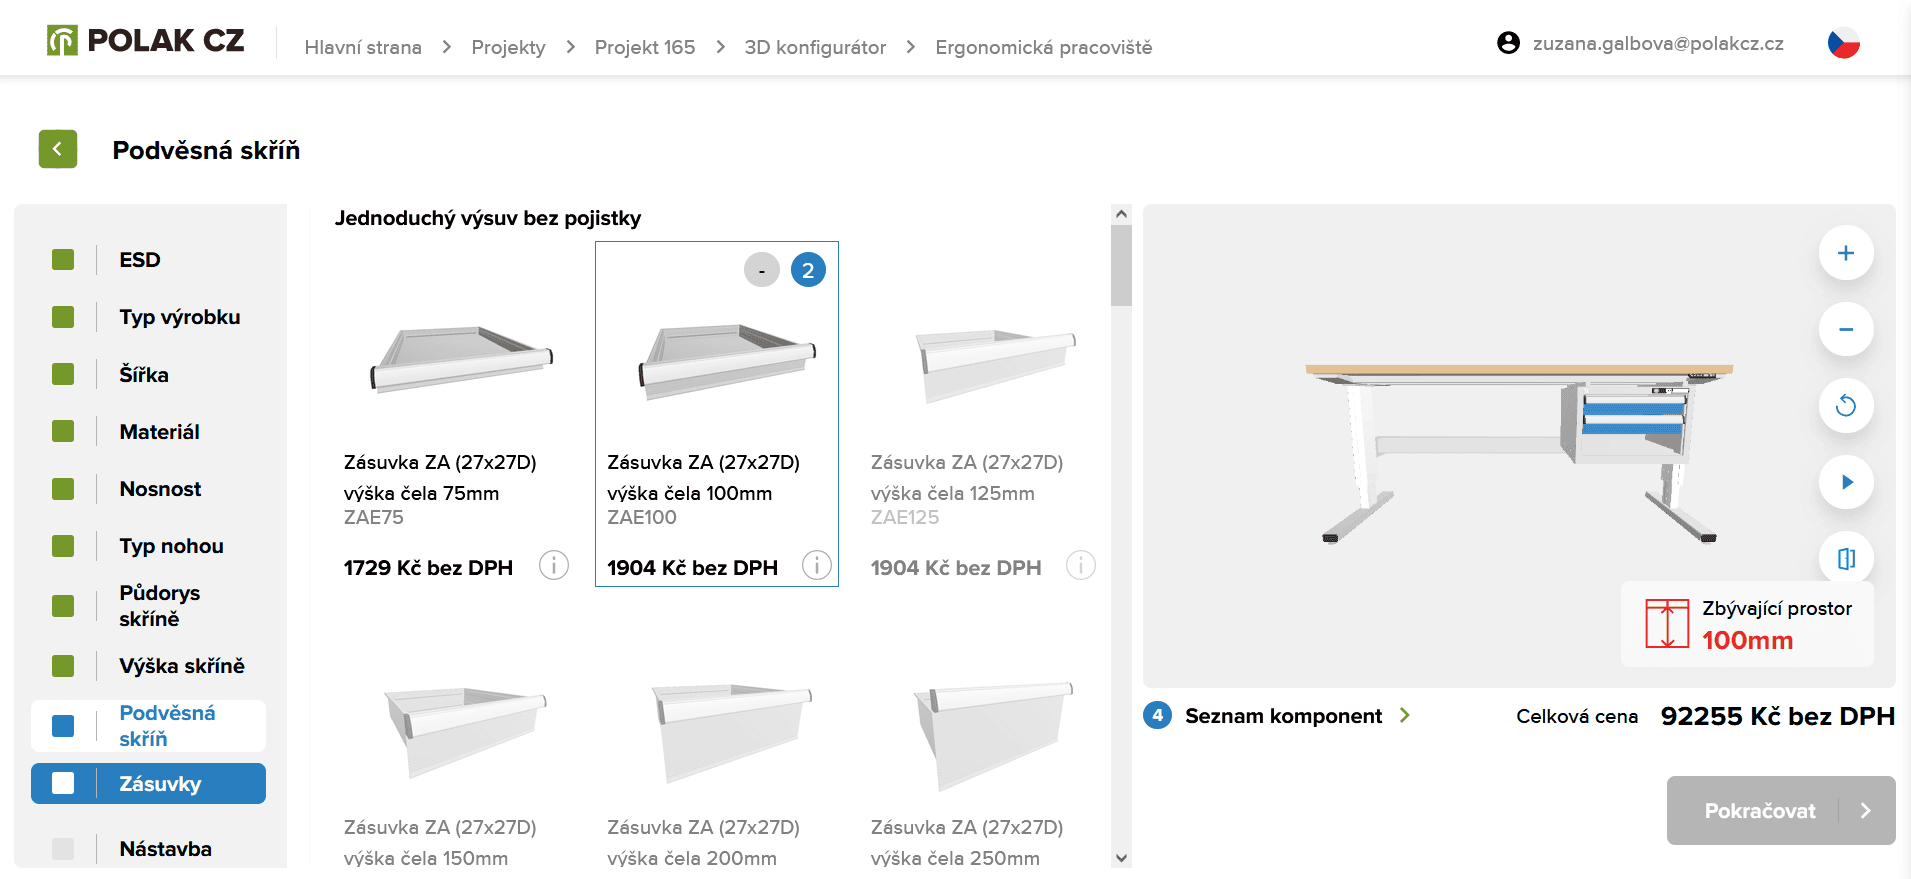The width and height of the screenshot is (1911, 879).
Task: Play the 3D model animation
Action: point(1846,482)
